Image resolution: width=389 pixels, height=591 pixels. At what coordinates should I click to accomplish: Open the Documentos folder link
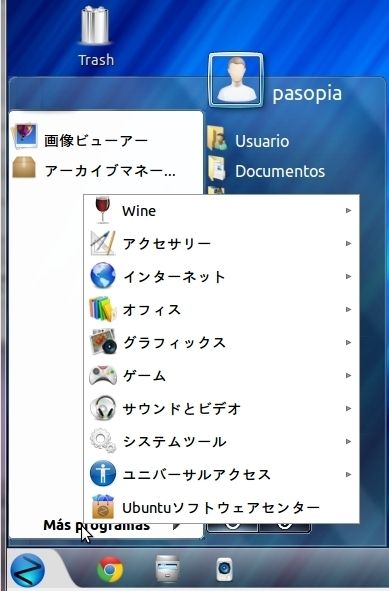click(x=280, y=171)
